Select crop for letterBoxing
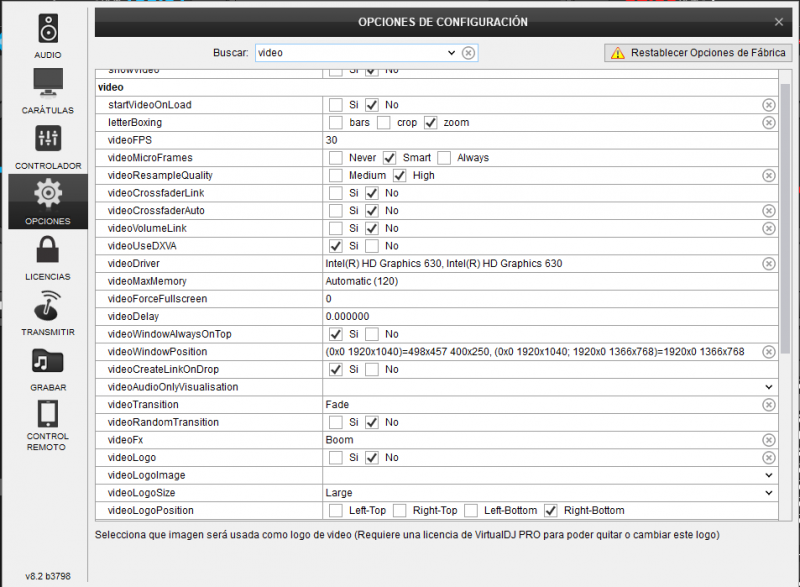The height and width of the screenshot is (587, 800). (384, 123)
